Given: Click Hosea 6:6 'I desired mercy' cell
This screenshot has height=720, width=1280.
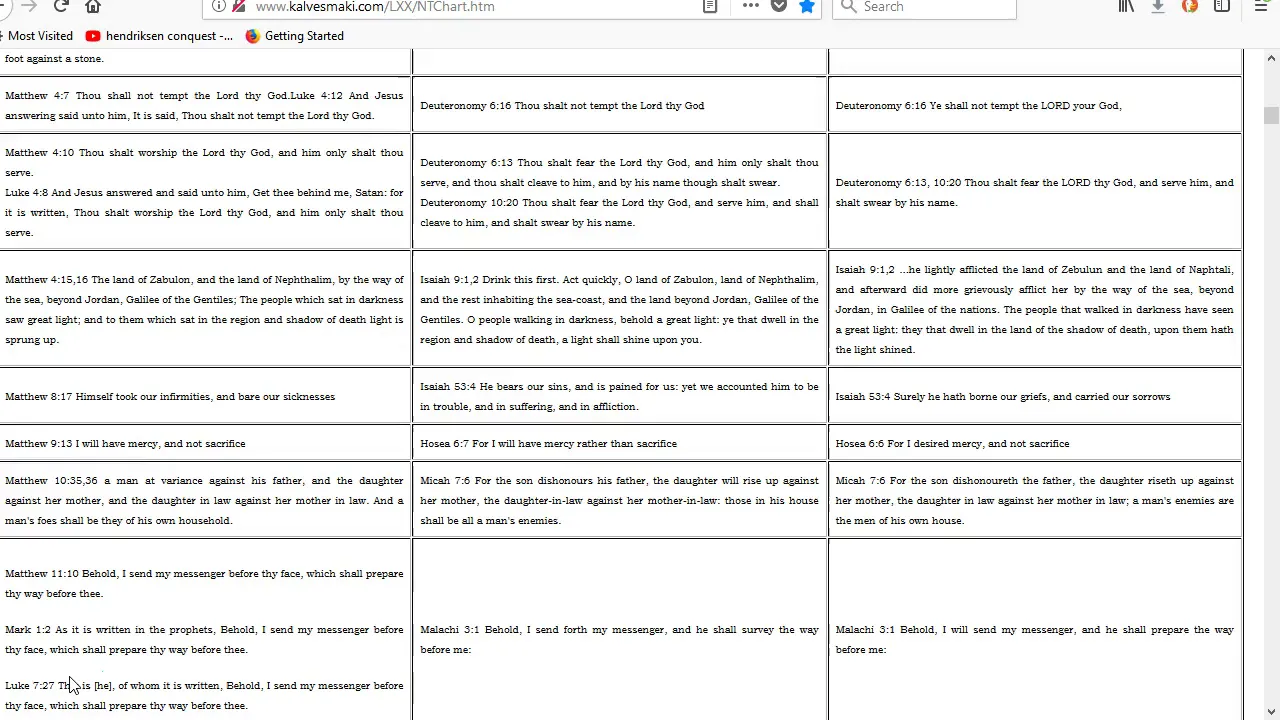Looking at the screenshot, I should pyautogui.click(x=1035, y=443).
